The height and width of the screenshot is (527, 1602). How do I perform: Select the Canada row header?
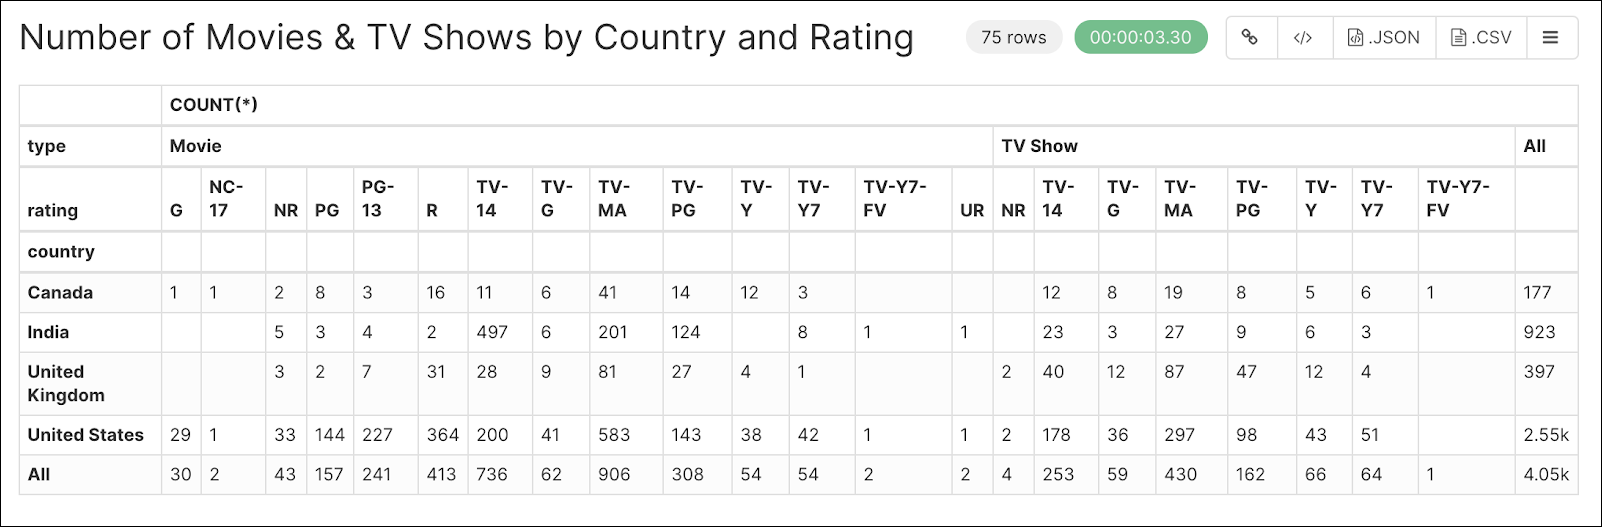60,293
